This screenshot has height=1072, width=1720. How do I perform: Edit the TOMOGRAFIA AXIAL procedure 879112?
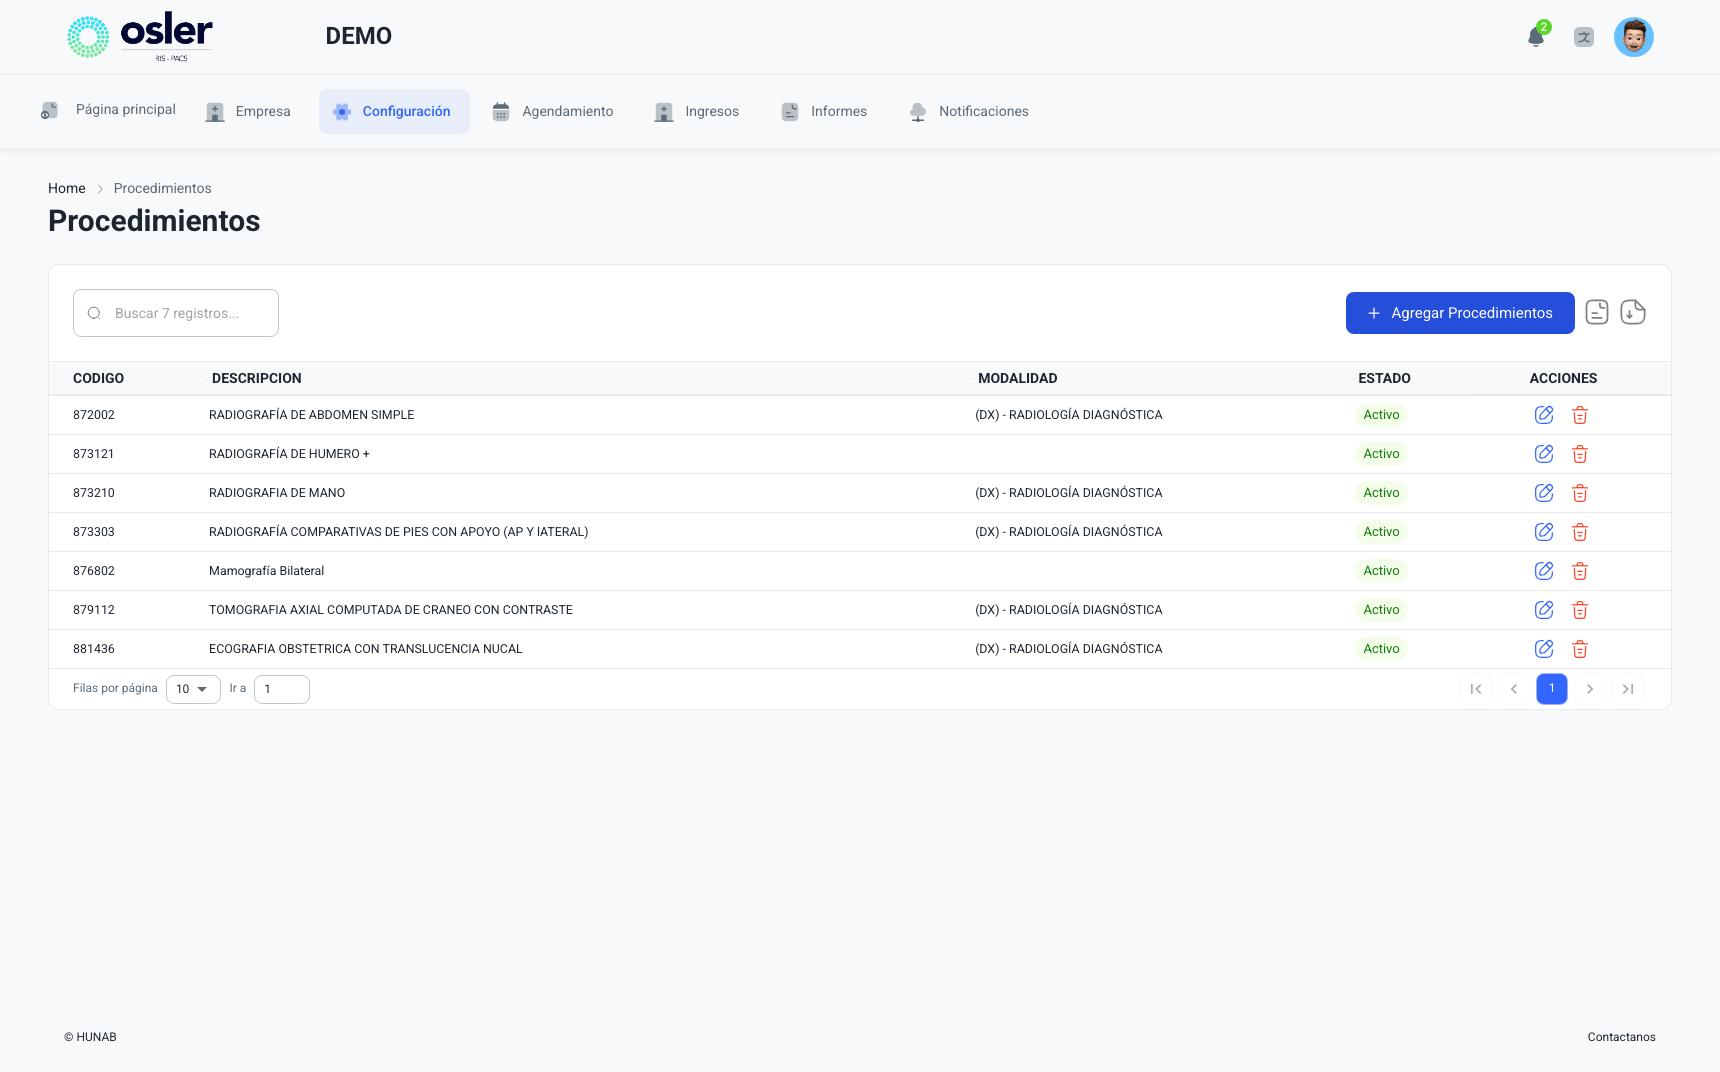(1544, 610)
